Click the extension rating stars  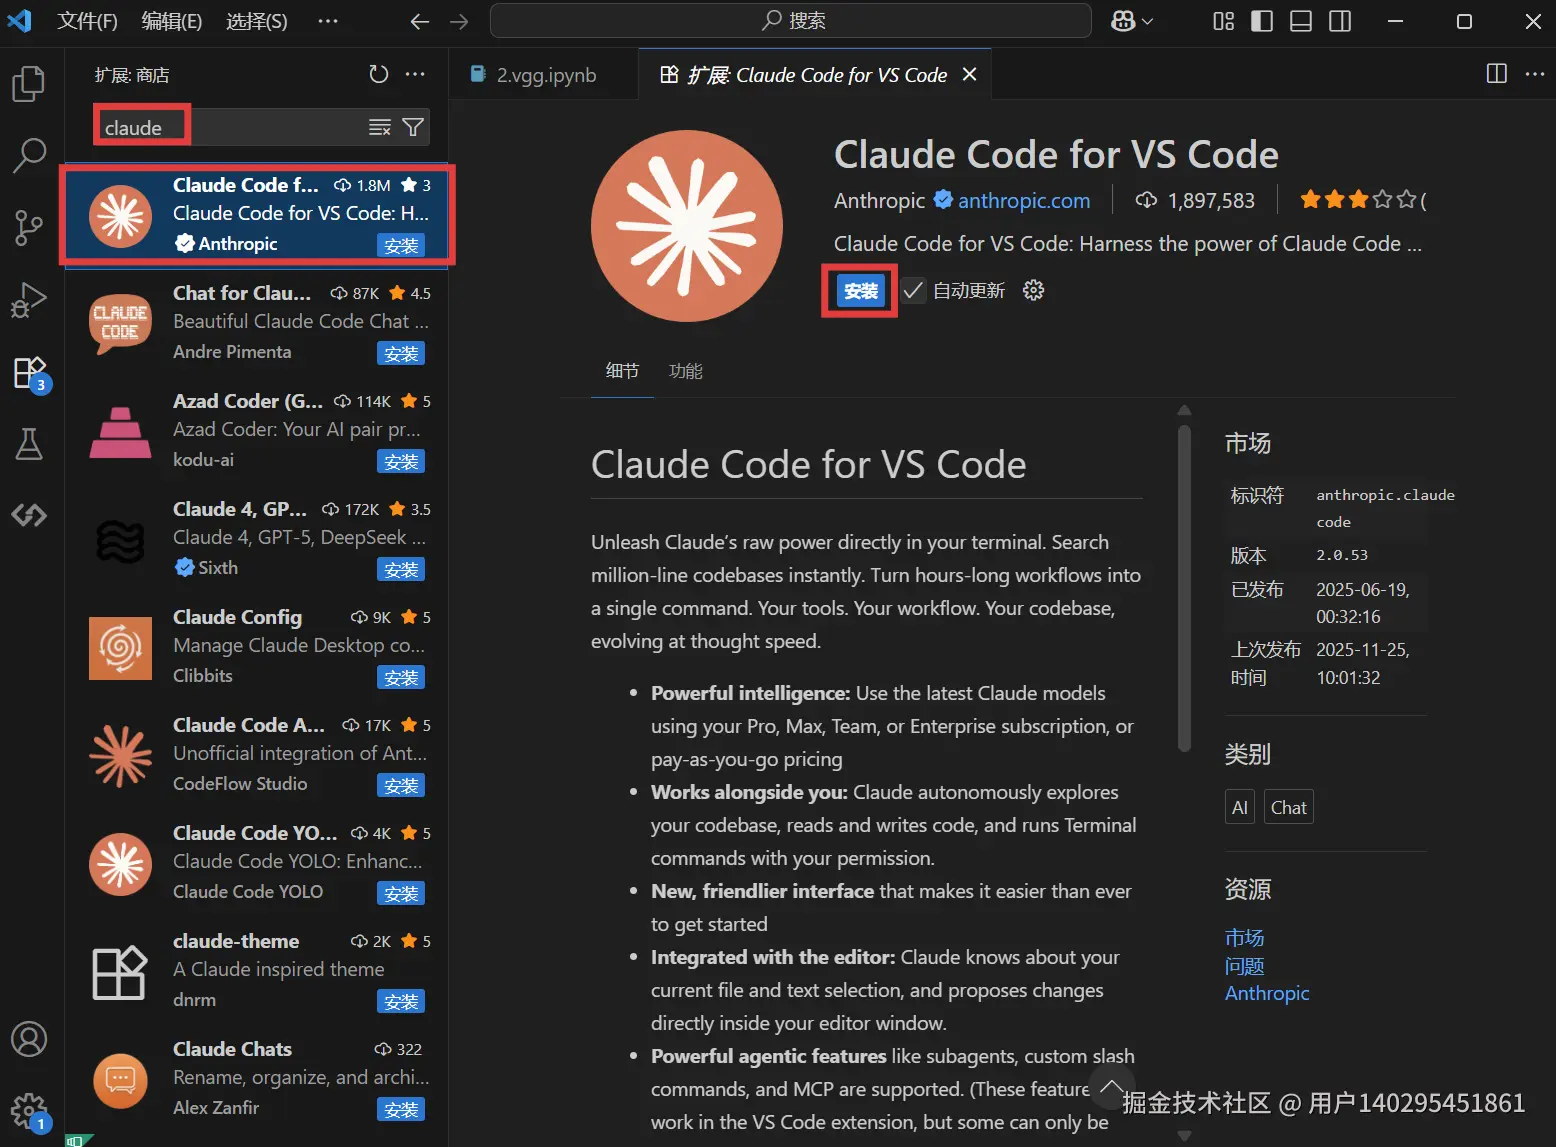click(1358, 200)
